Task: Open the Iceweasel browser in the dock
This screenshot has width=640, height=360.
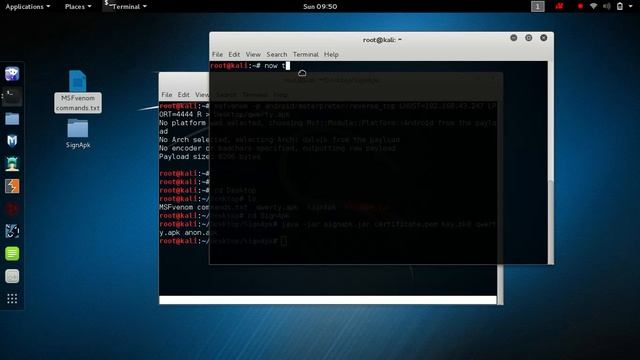Action: pyautogui.click(x=12, y=74)
